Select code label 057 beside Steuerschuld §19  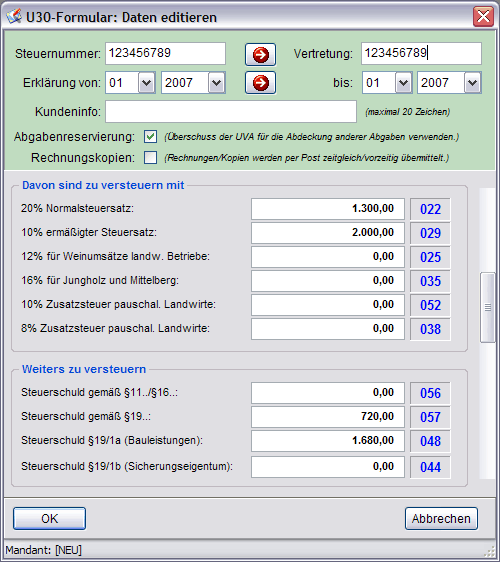(430, 417)
